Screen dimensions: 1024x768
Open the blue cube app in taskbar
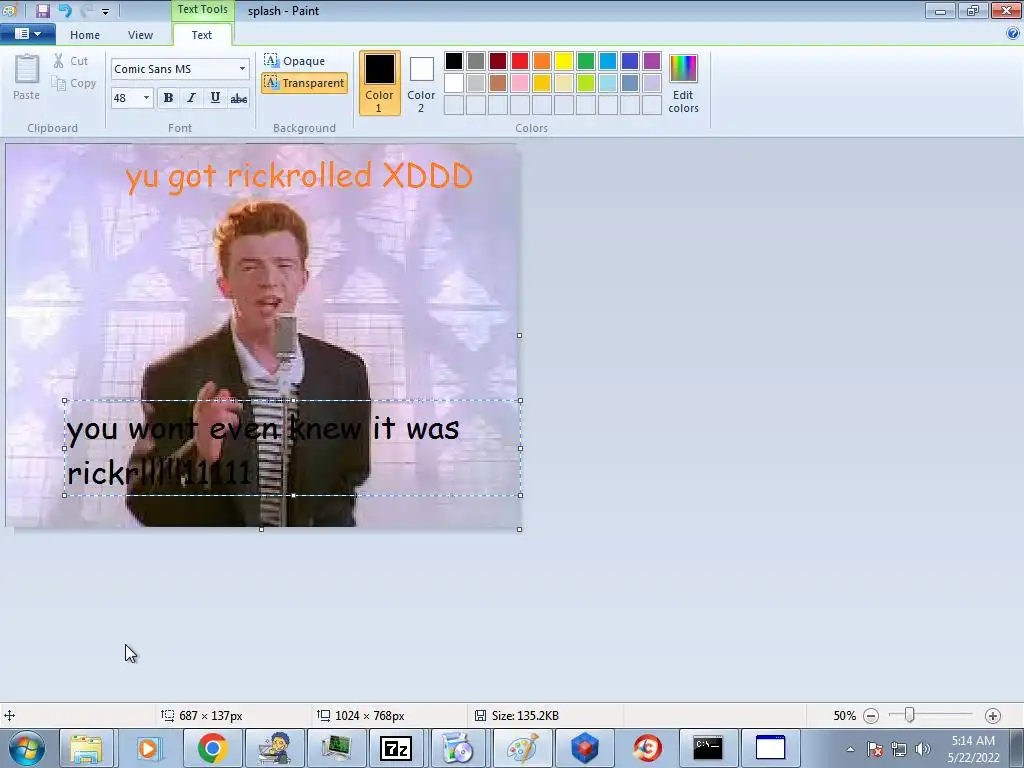click(584, 748)
